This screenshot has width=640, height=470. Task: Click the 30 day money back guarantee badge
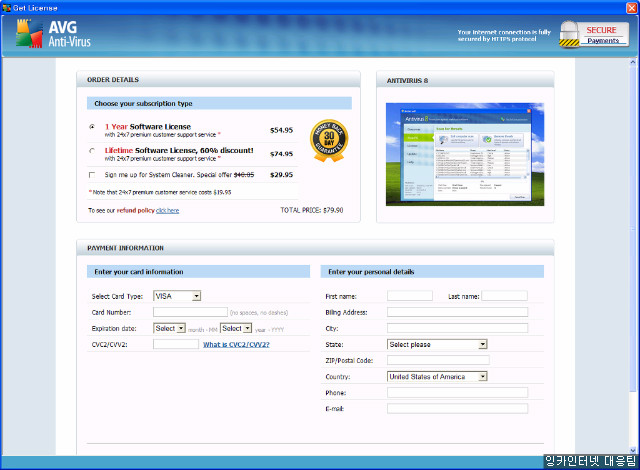pyautogui.click(x=329, y=140)
